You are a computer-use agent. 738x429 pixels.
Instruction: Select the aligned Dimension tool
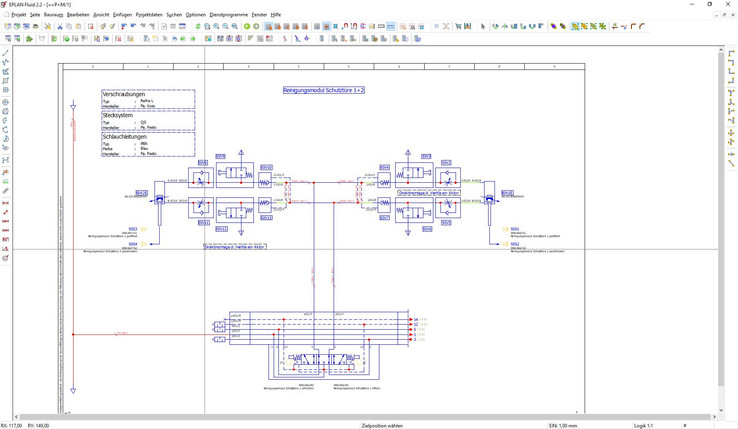point(6,212)
